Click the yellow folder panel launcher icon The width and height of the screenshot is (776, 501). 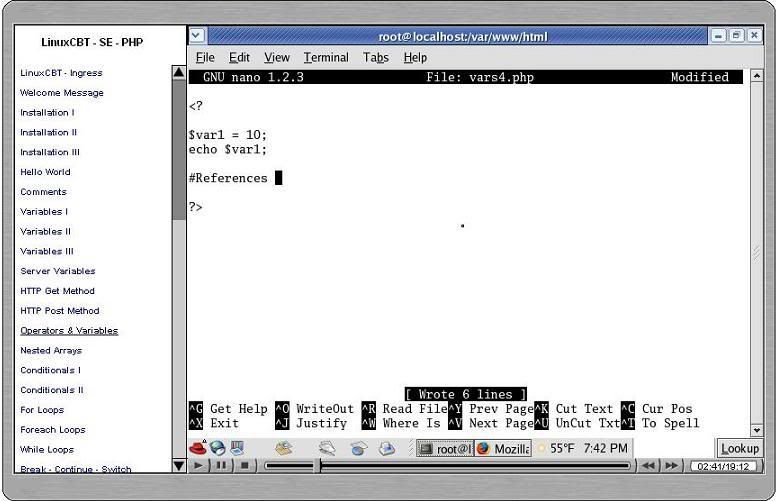(x=284, y=449)
